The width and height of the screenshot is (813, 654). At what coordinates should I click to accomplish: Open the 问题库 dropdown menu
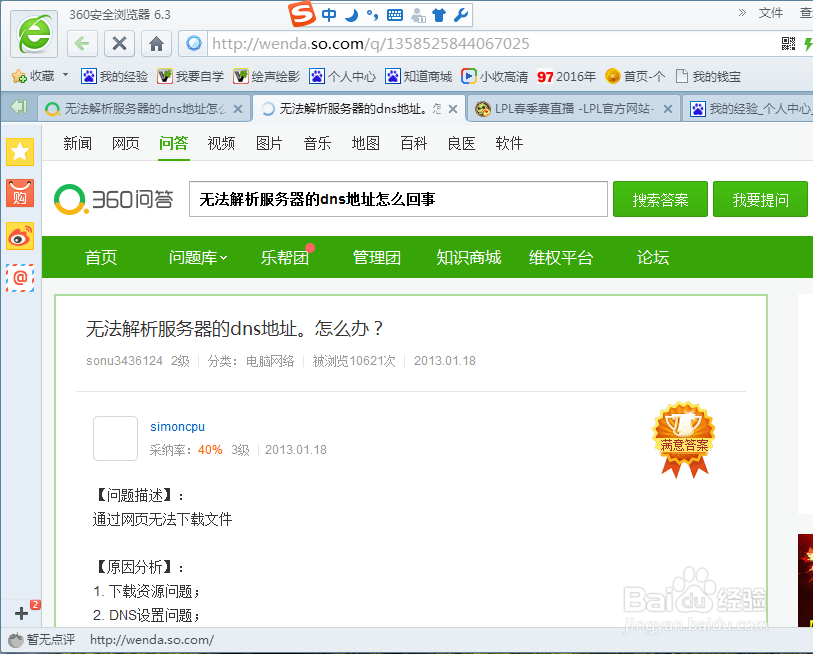(x=197, y=257)
